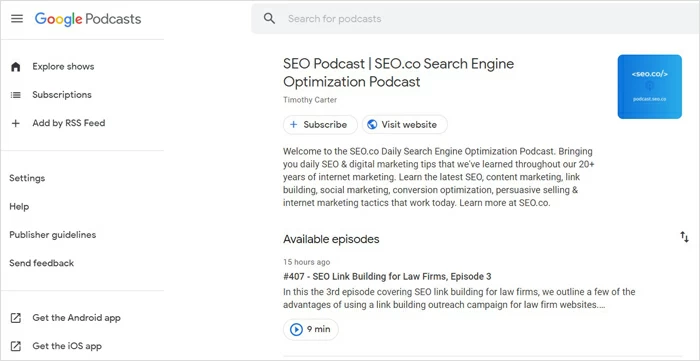Toggle episode sort order arrows

(x=684, y=237)
